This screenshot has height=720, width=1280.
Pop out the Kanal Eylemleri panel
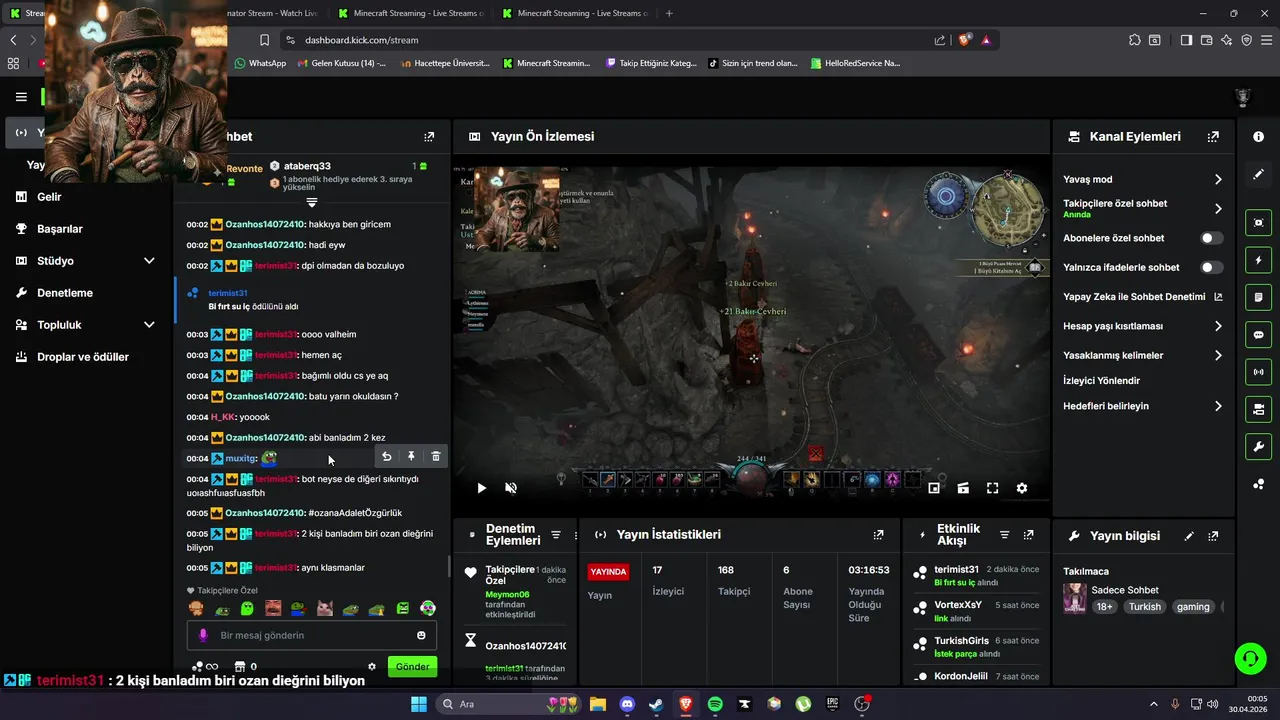(x=1213, y=137)
